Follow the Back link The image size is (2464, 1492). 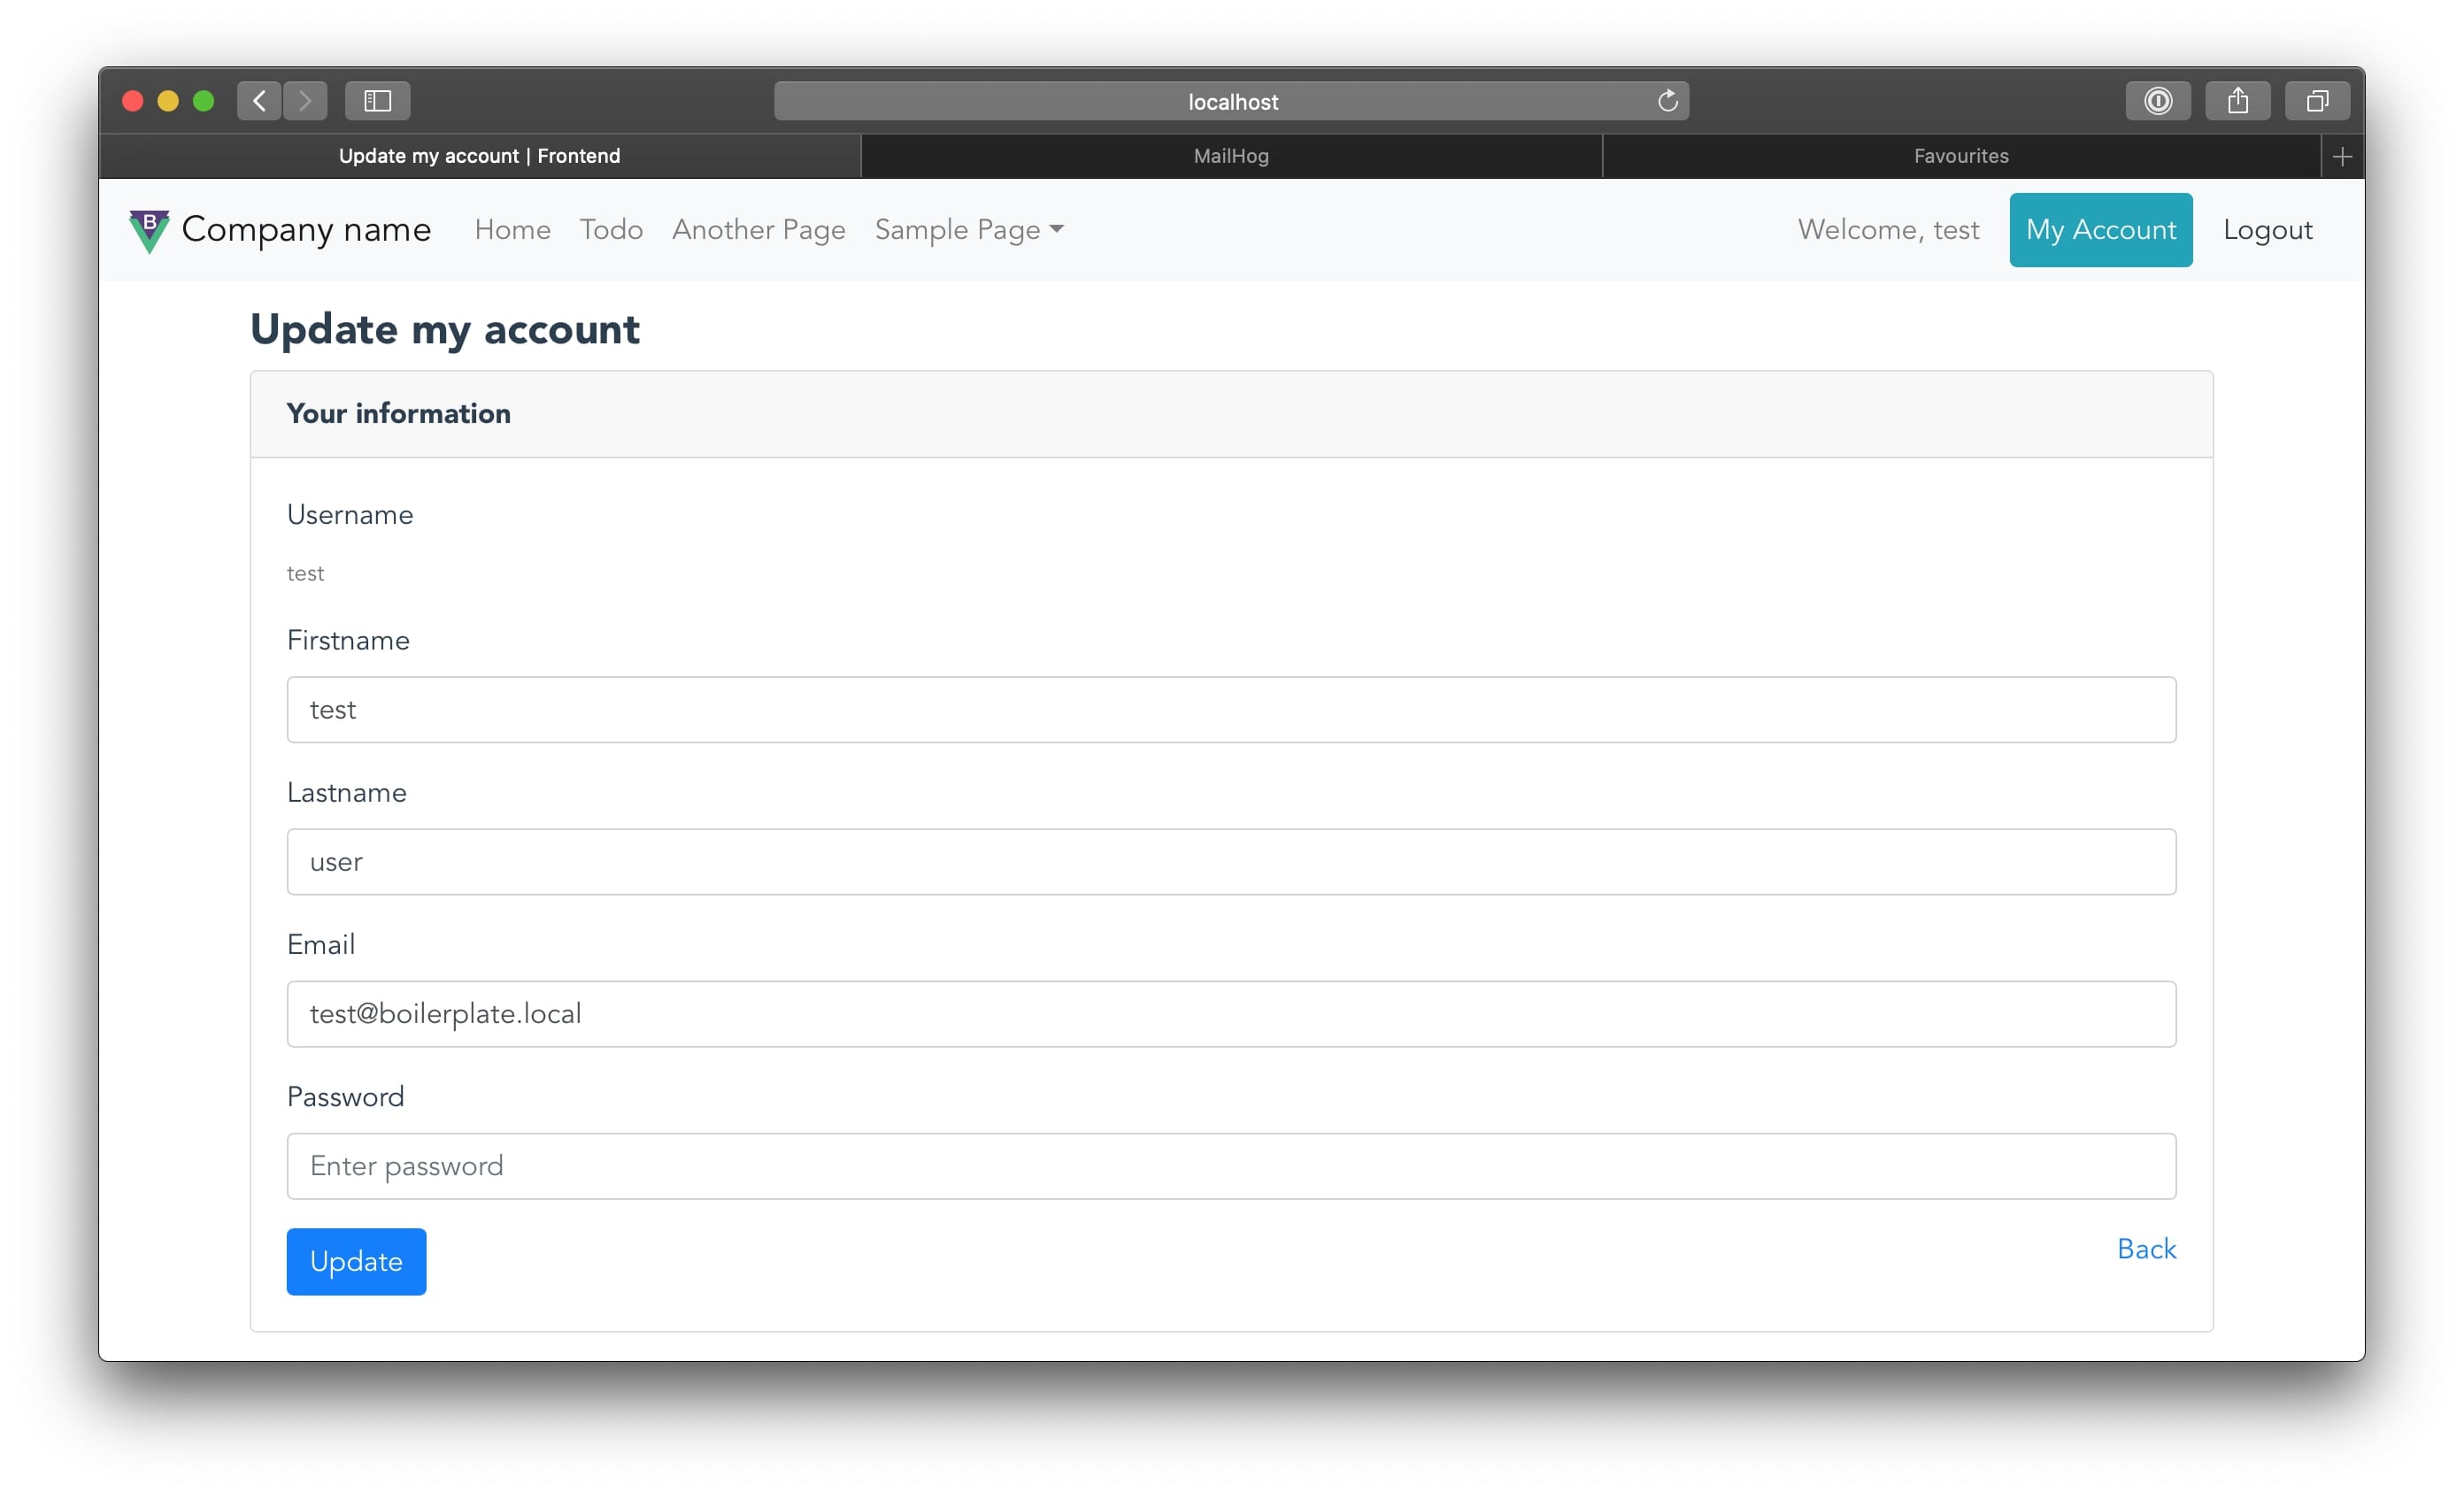[x=2145, y=1248]
